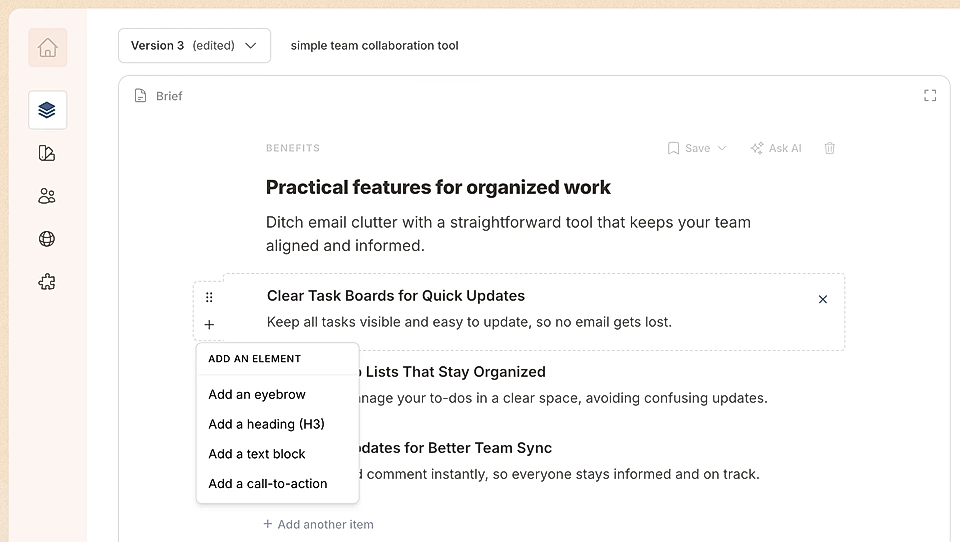Viewport: 960px width, 542px height.
Task: Go to the Home icon in sidebar
Action: (48, 48)
